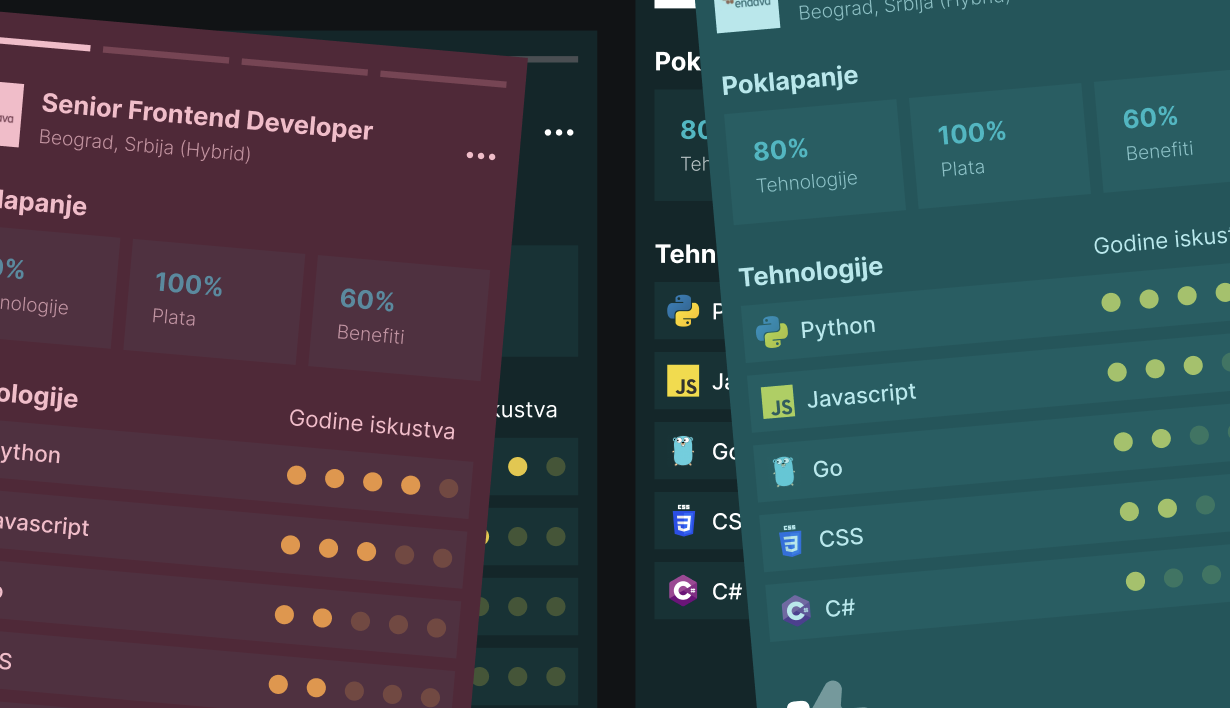Click Javascript JS icon on teal card
This screenshot has height=708, width=1230.
pos(778,402)
